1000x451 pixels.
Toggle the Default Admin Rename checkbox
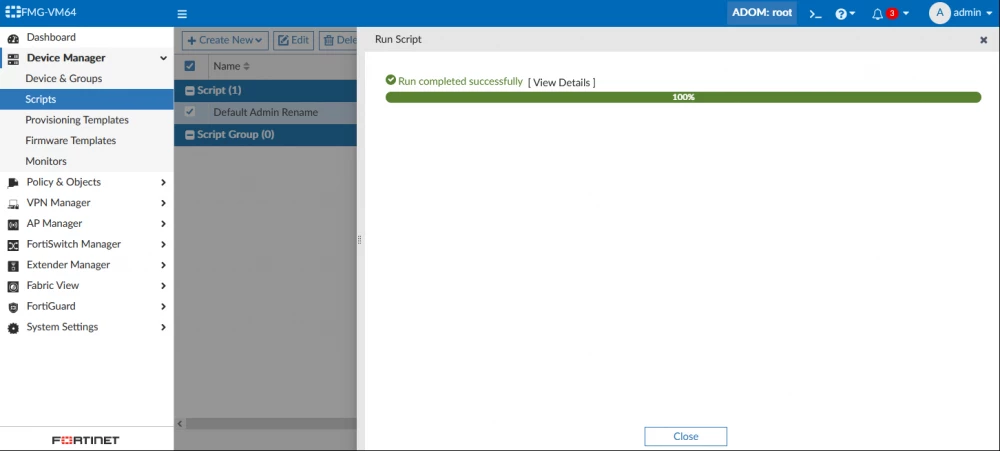(189, 112)
